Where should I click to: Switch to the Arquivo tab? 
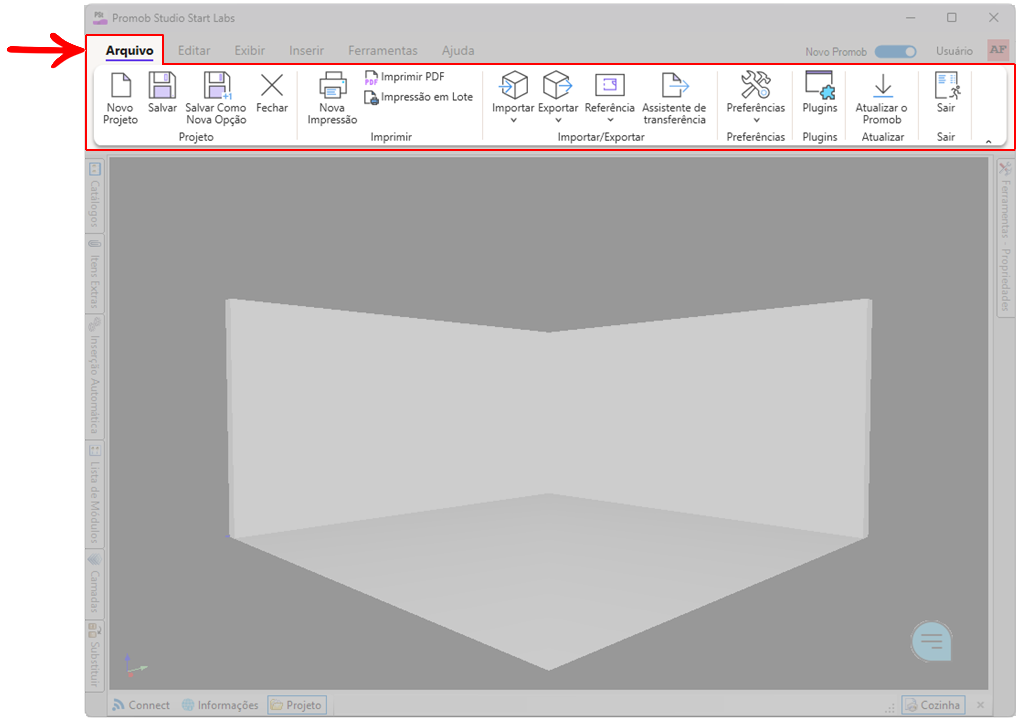[x=129, y=51]
